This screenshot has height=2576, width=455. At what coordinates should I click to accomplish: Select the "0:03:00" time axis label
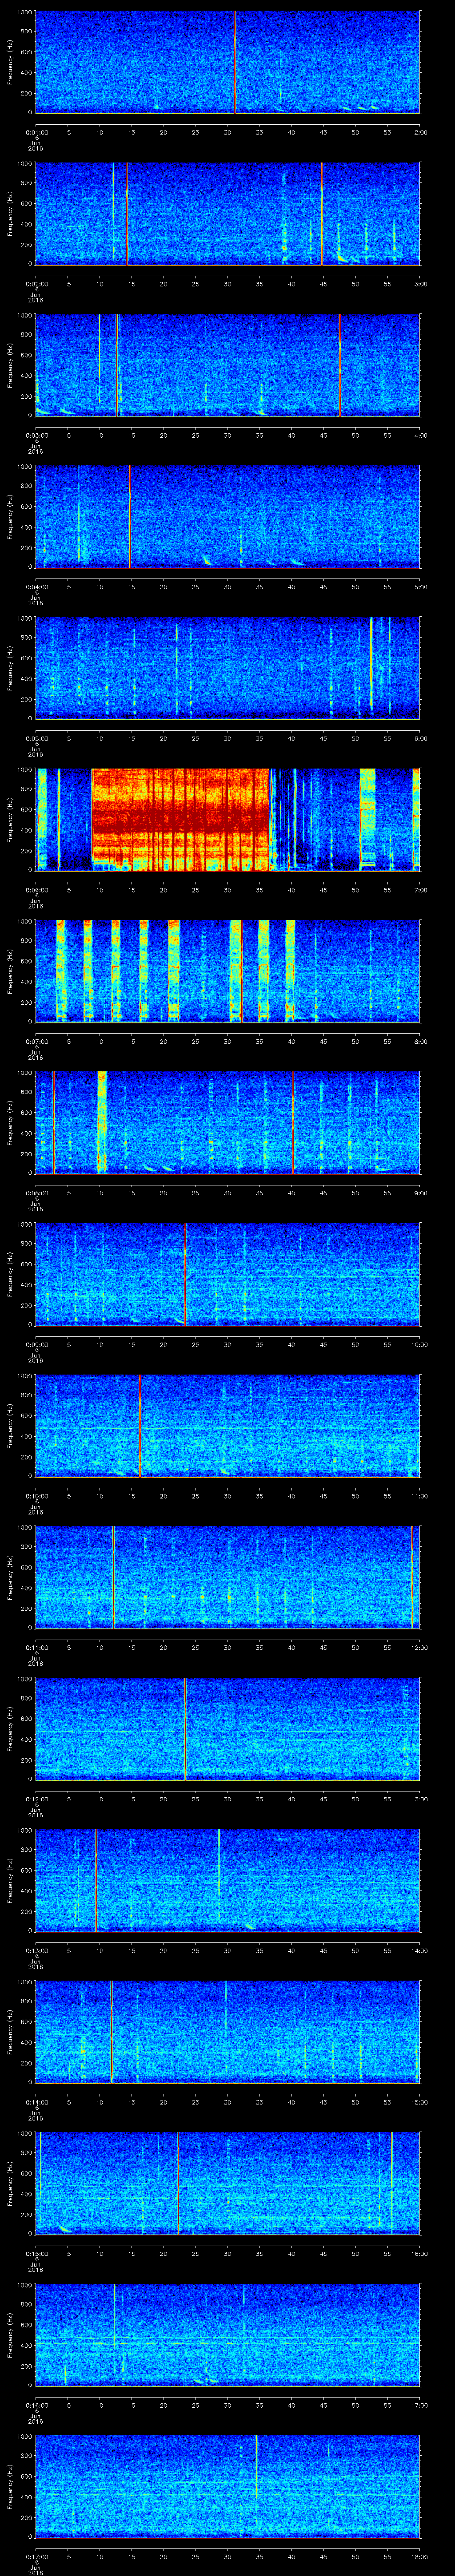(x=37, y=435)
